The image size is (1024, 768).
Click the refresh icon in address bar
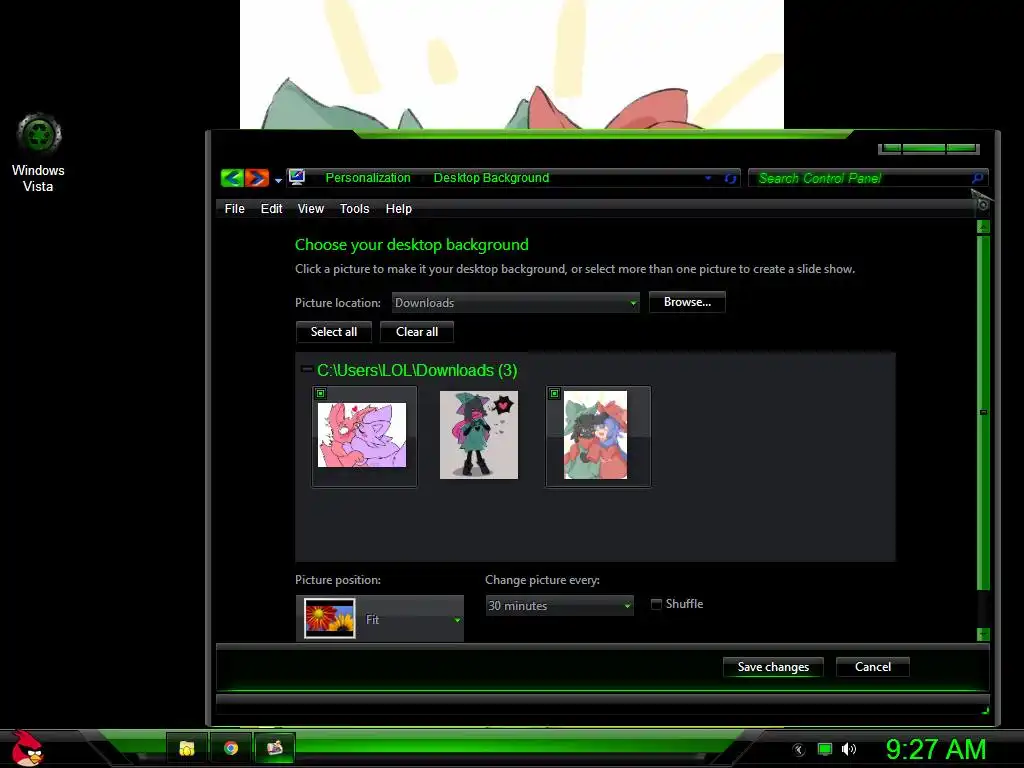(x=730, y=178)
